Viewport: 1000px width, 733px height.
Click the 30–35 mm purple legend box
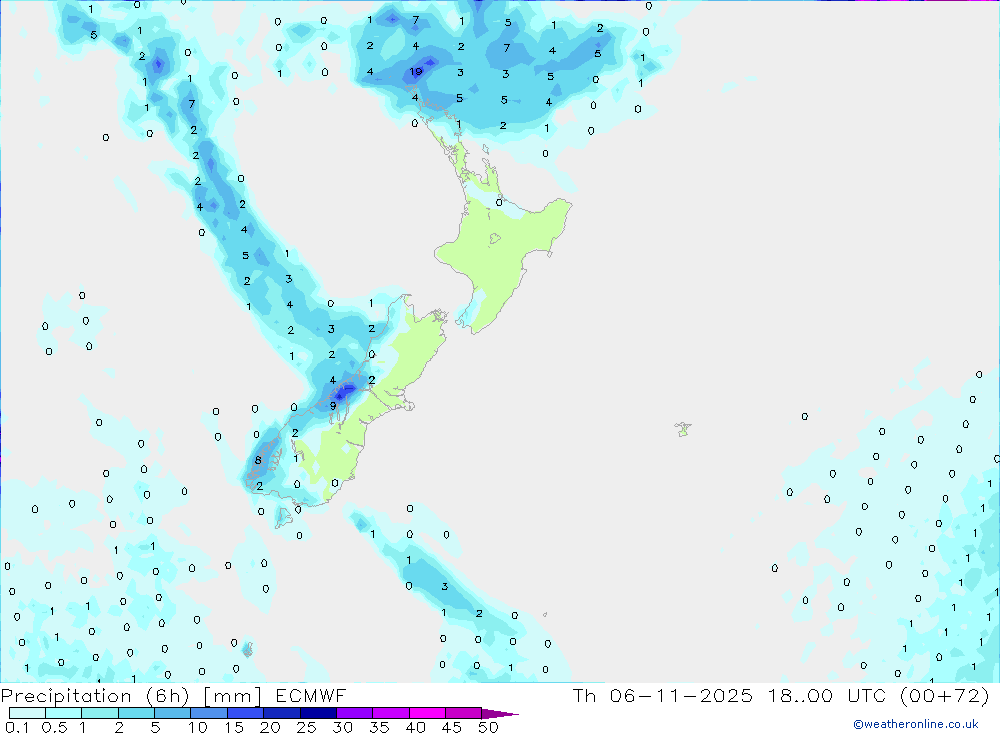coord(355,713)
